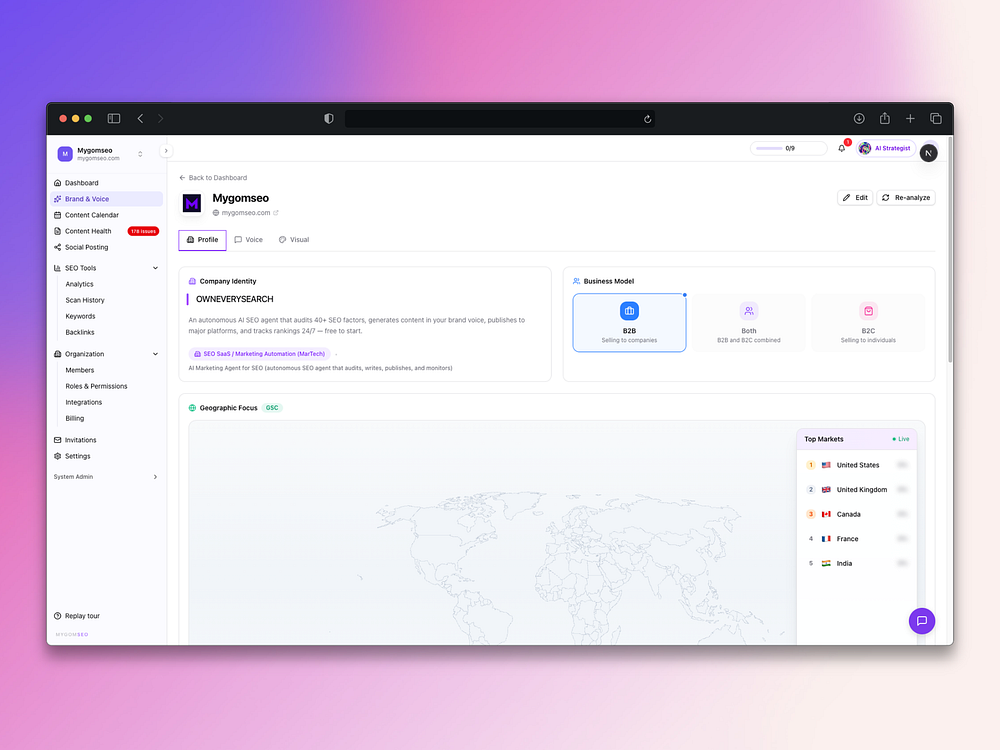The height and width of the screenshot is (750, 1000).
Task: Open browser downloads
Action: click(859, 119)
